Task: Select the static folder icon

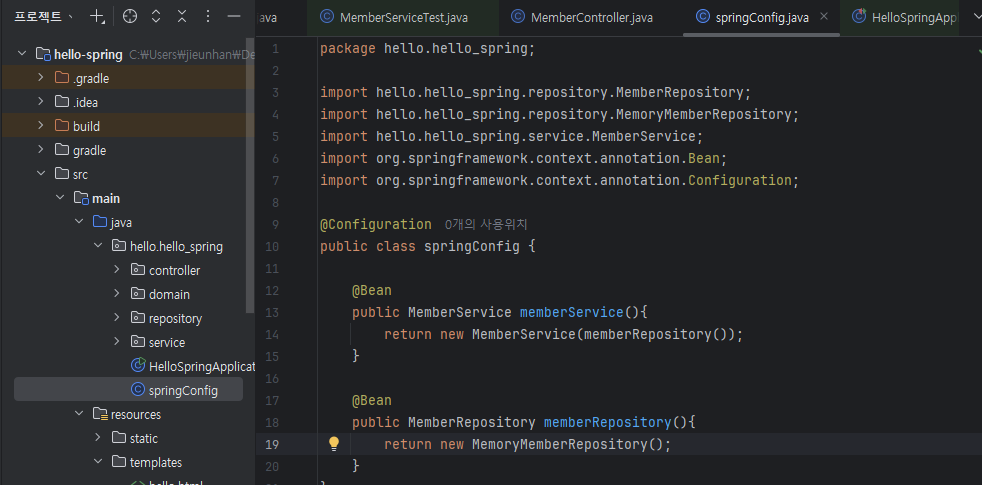Action: pos(119,438)
